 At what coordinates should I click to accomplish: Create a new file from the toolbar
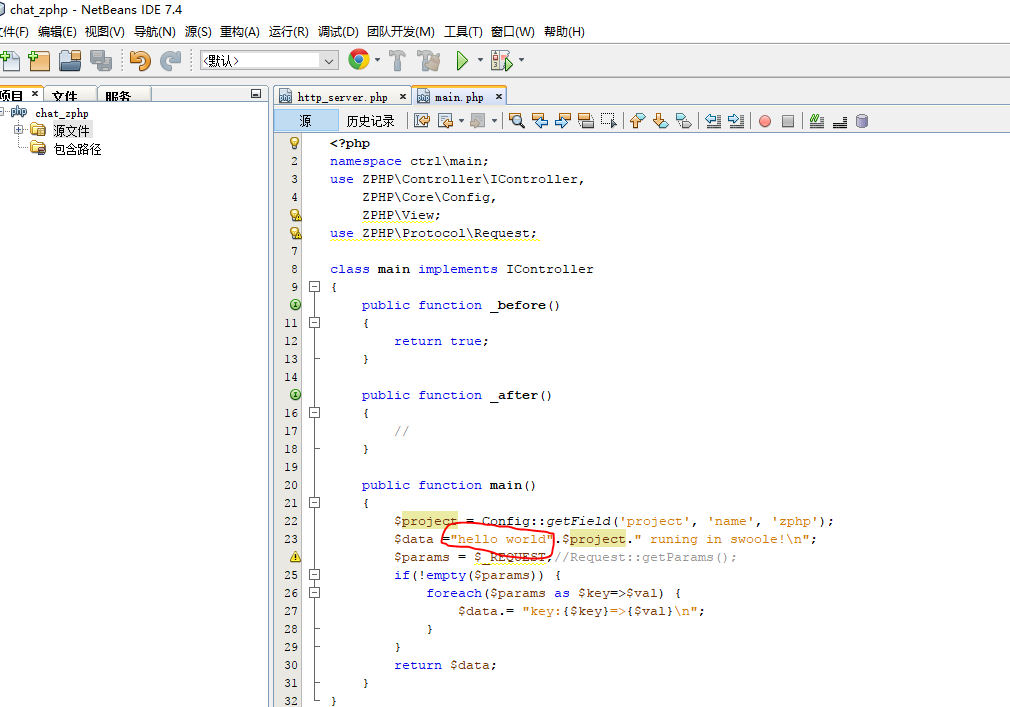[x=10, y=61]
